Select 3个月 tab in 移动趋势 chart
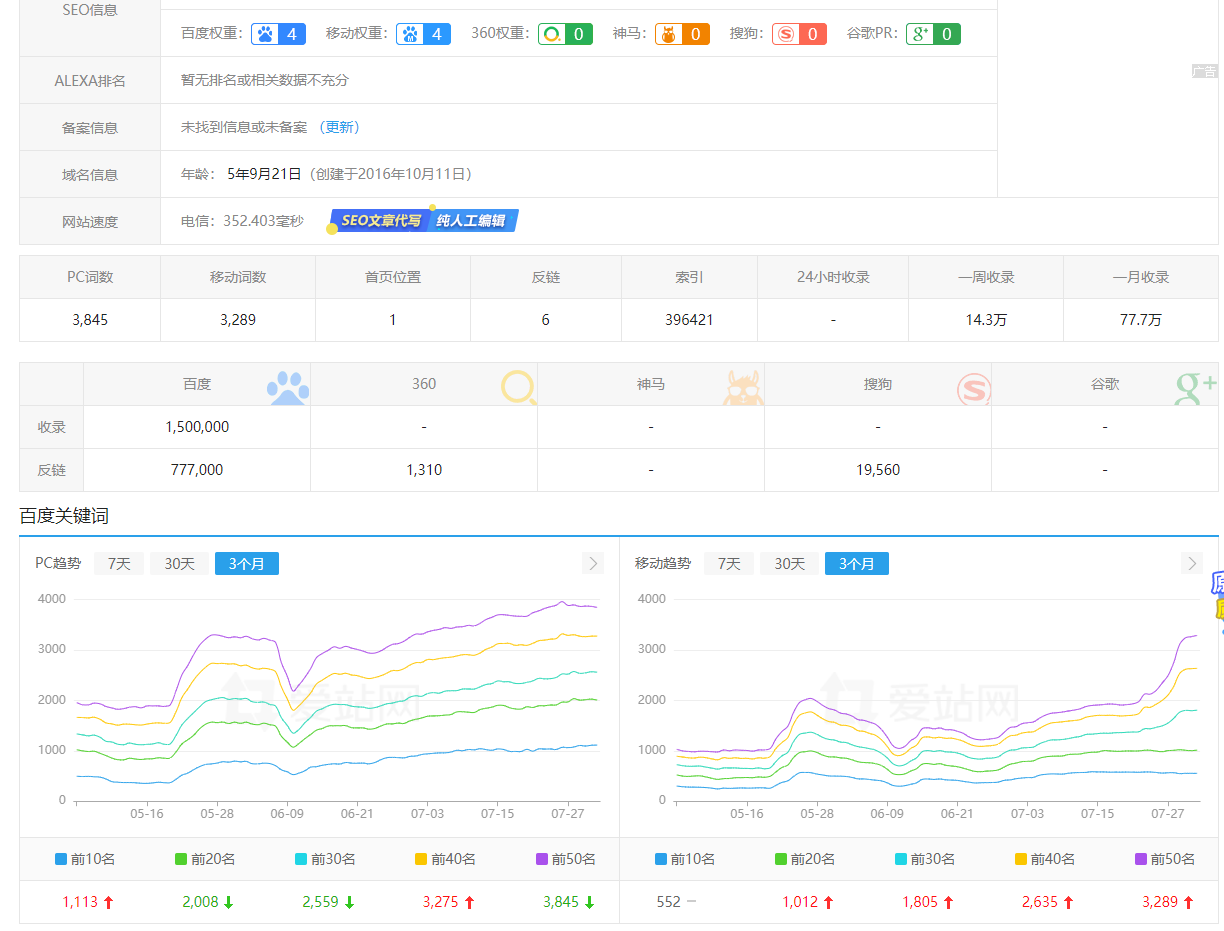 coord(857,564)
